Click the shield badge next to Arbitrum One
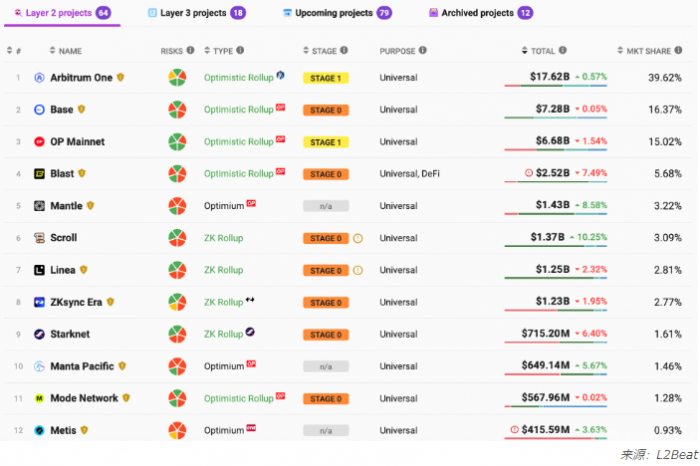Screen dimensions: 700x466 [x=120, y=77]
